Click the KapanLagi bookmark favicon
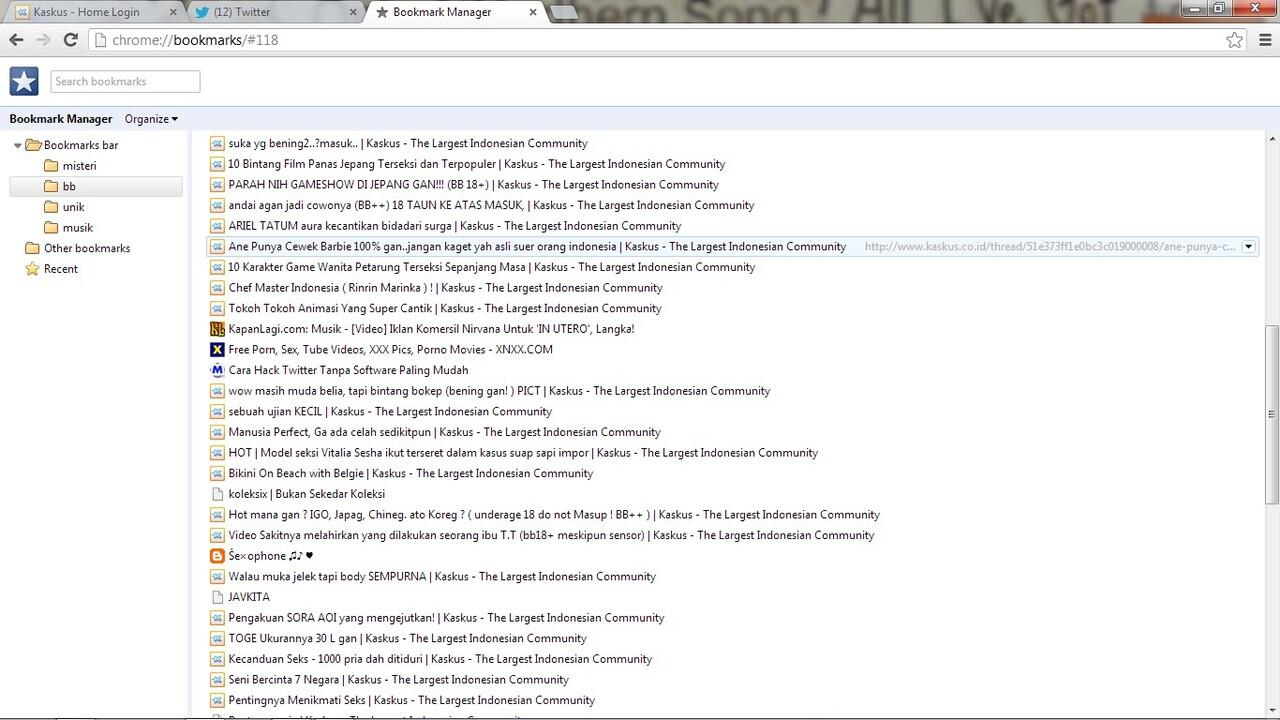This screenshot has height=720, width=1280. (217, 329)
